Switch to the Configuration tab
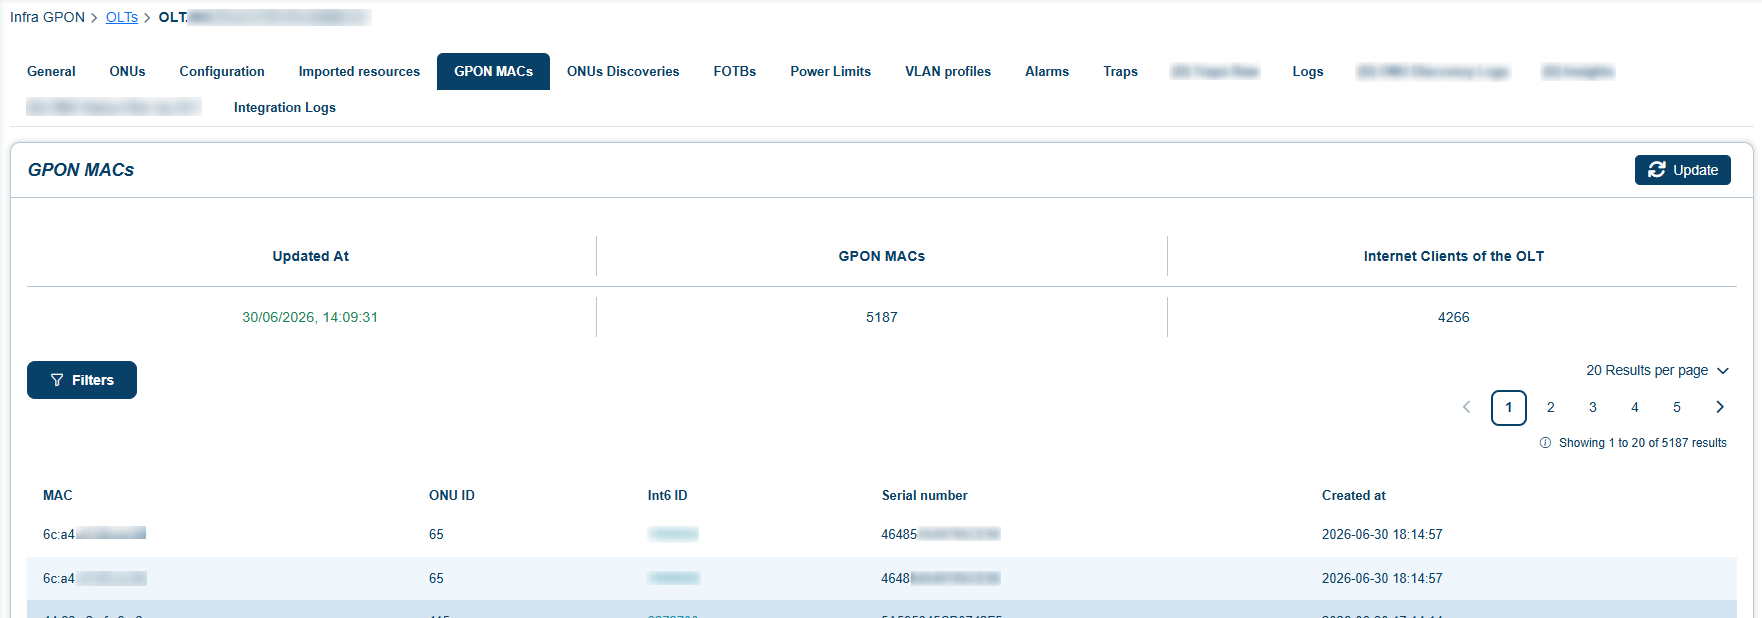 tap(222, 71)
